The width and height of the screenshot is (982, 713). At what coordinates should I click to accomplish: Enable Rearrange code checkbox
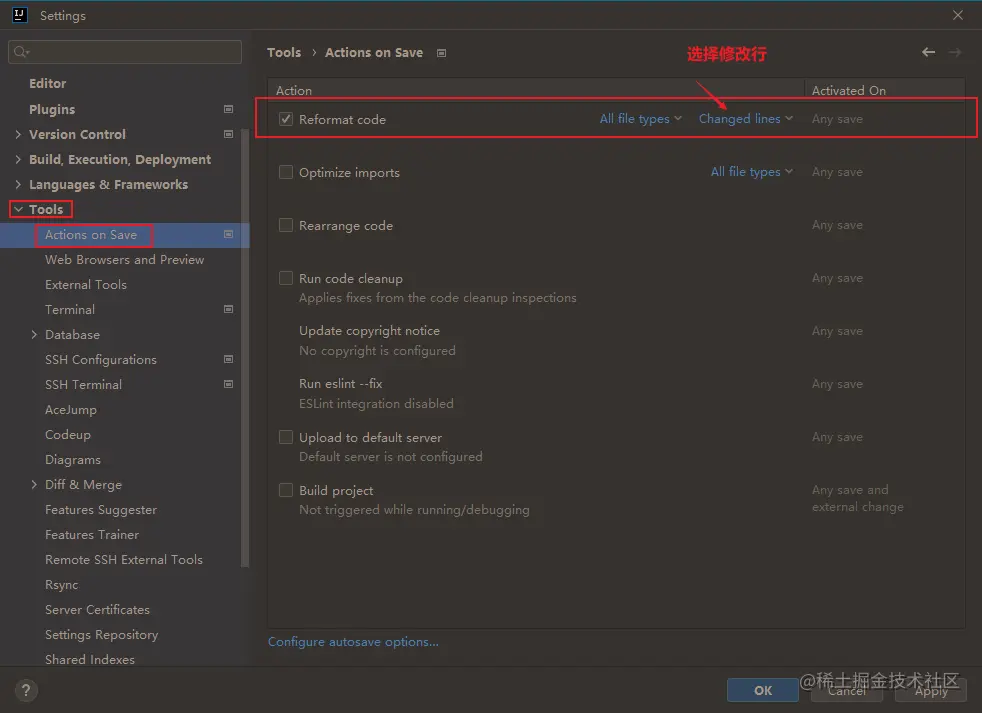(286, 225)
